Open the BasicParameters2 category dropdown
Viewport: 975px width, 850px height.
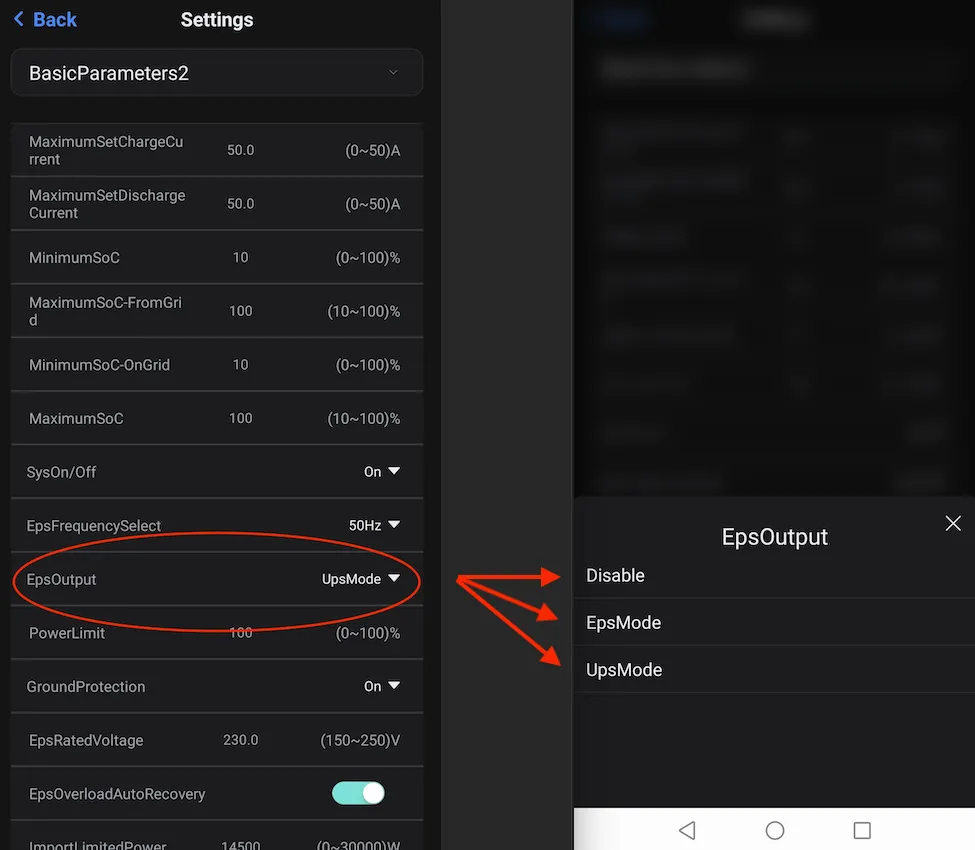[x=217, y=73]
